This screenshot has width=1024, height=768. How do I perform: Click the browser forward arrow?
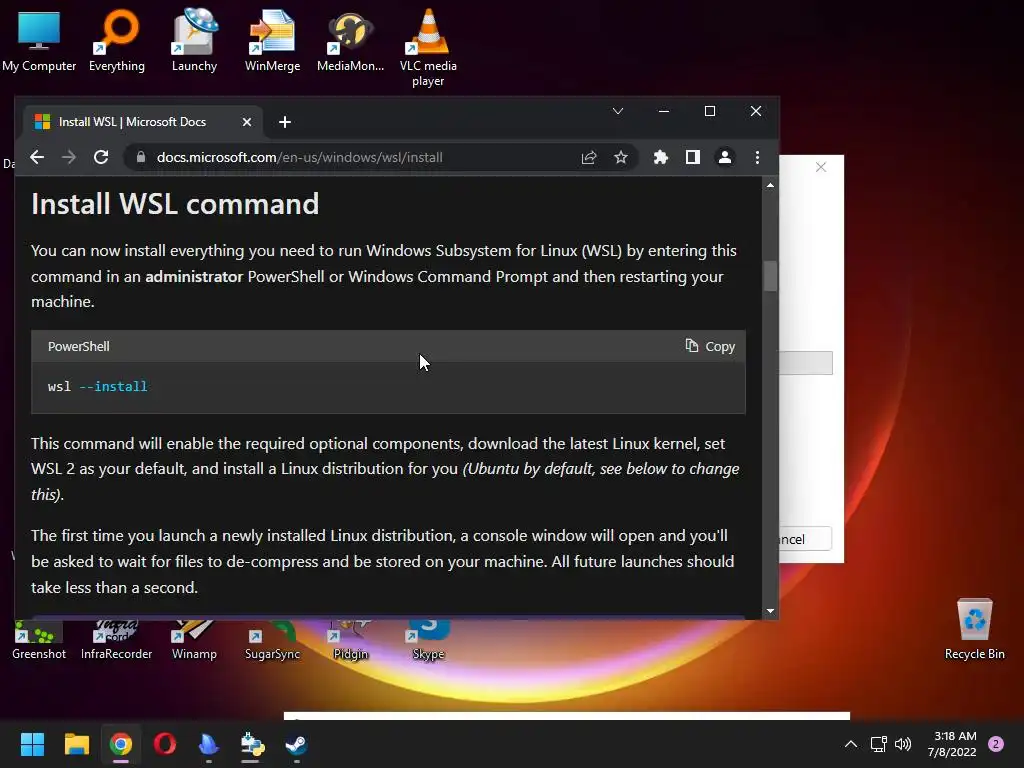(x=69, y=157)
